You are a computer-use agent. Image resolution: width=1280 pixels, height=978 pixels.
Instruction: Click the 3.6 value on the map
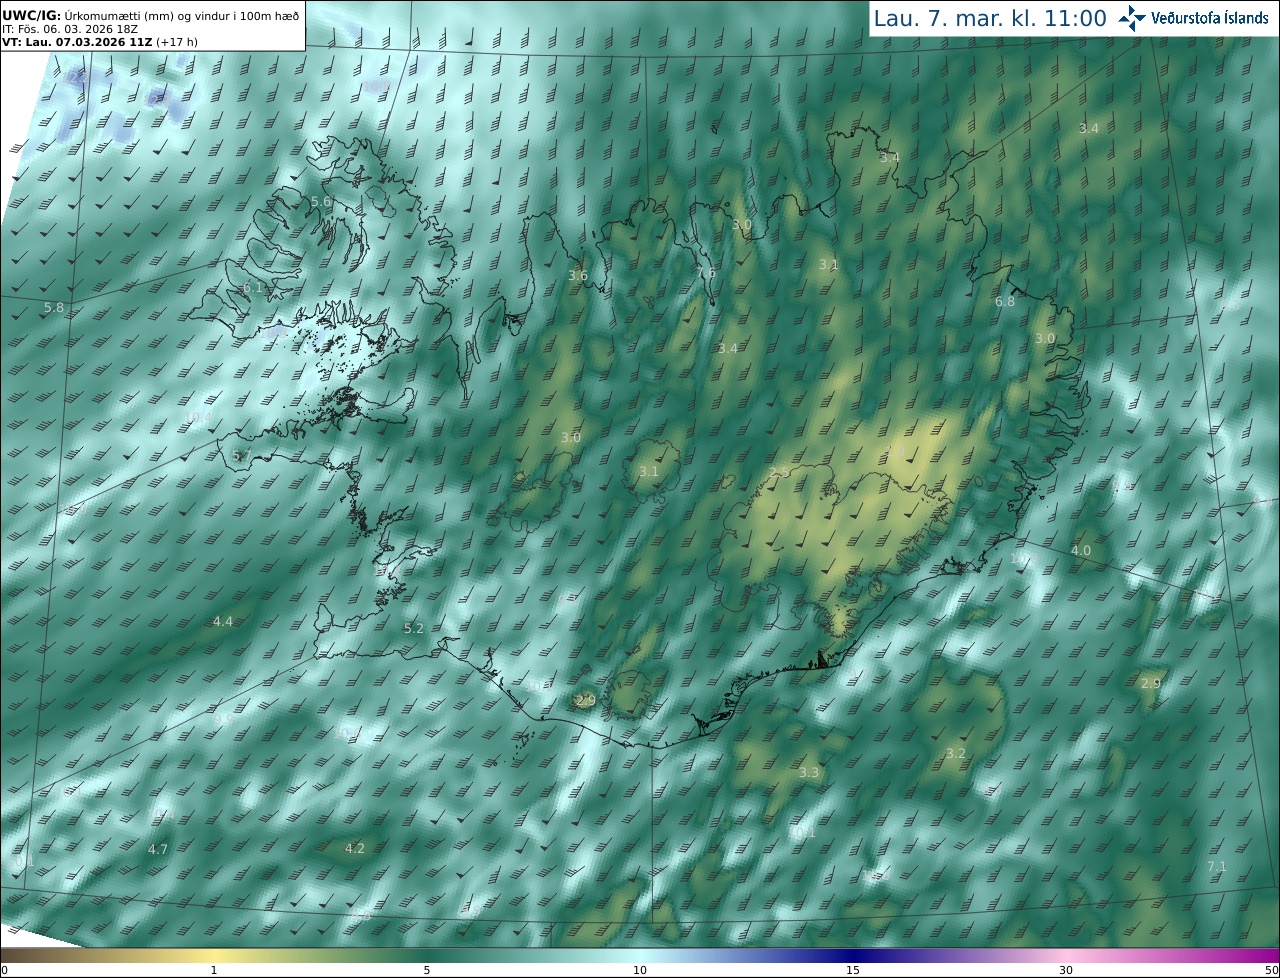click(578, 276)
